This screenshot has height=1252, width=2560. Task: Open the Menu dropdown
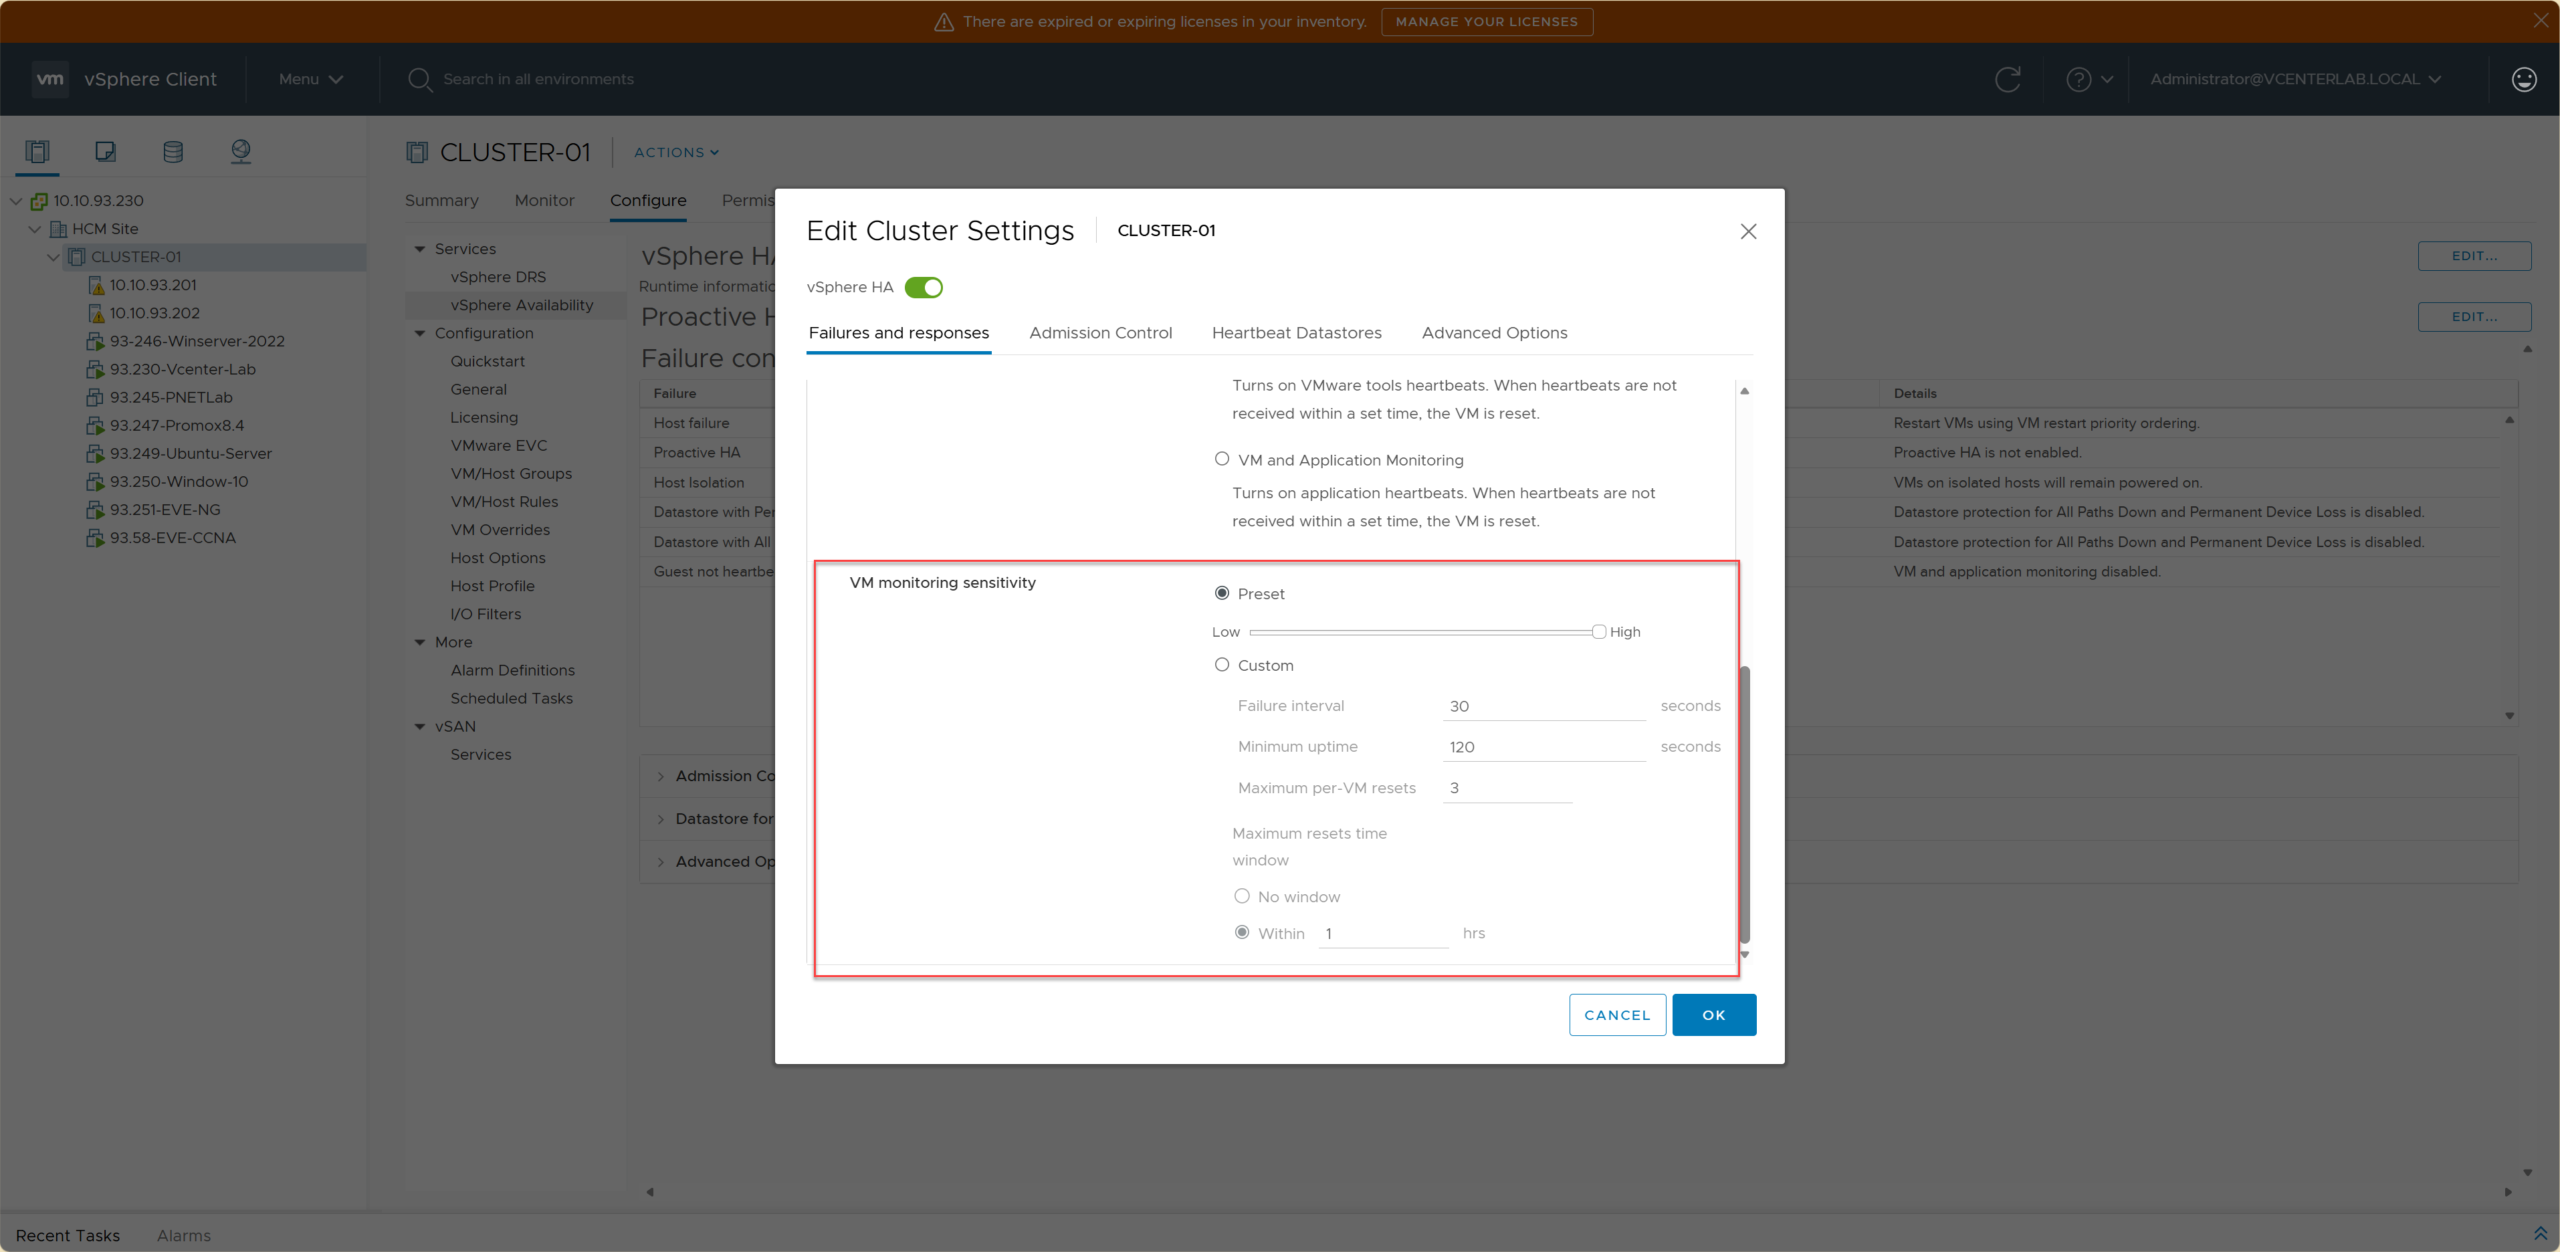coord(310,79)
